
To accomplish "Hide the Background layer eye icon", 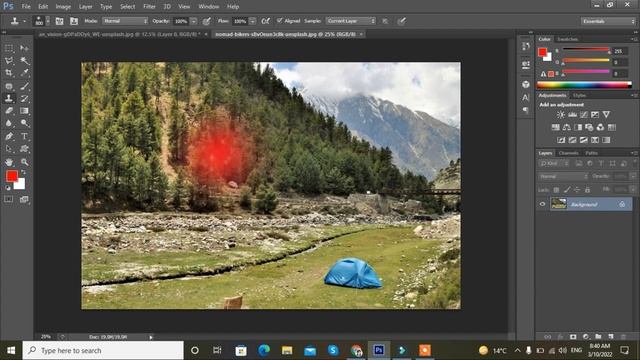I will (x=542, y=204).
